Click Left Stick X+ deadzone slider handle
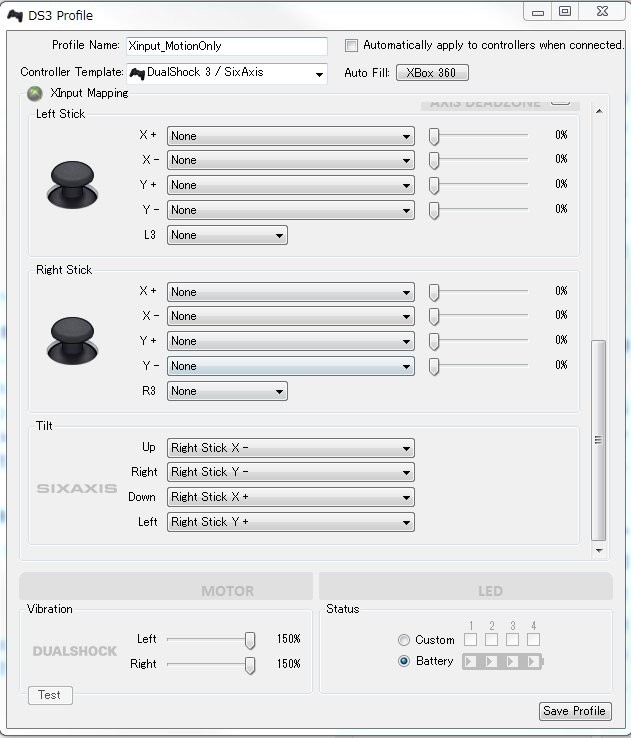Screen dimensions: 631x738 [x=434, y=136]
